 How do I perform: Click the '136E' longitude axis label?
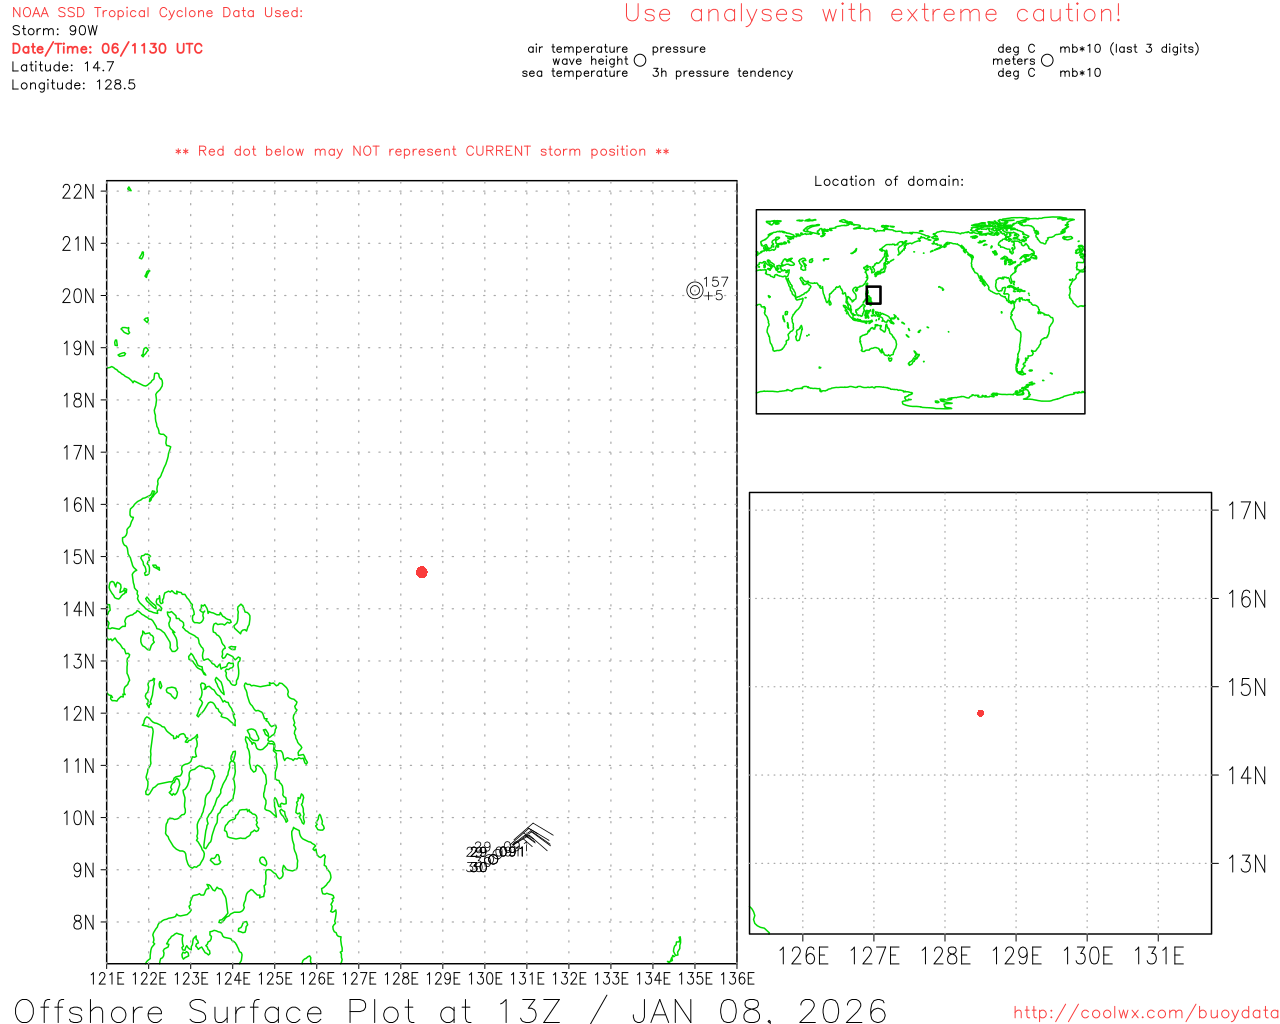tap(737, 979)
